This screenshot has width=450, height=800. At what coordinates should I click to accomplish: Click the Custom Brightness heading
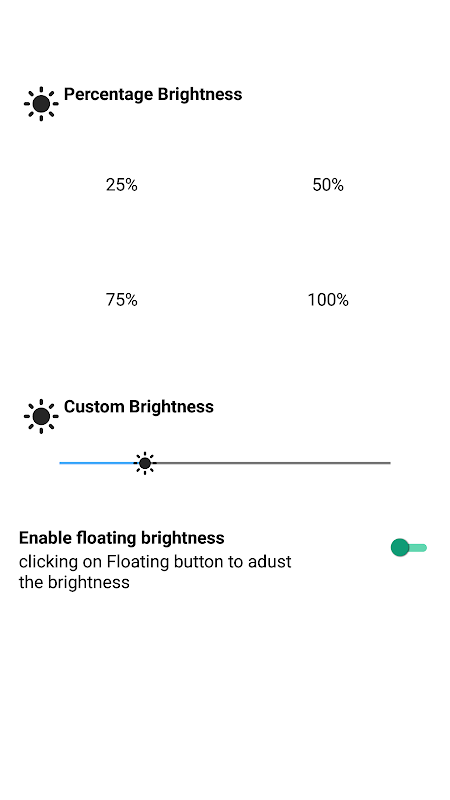[139, 407]
